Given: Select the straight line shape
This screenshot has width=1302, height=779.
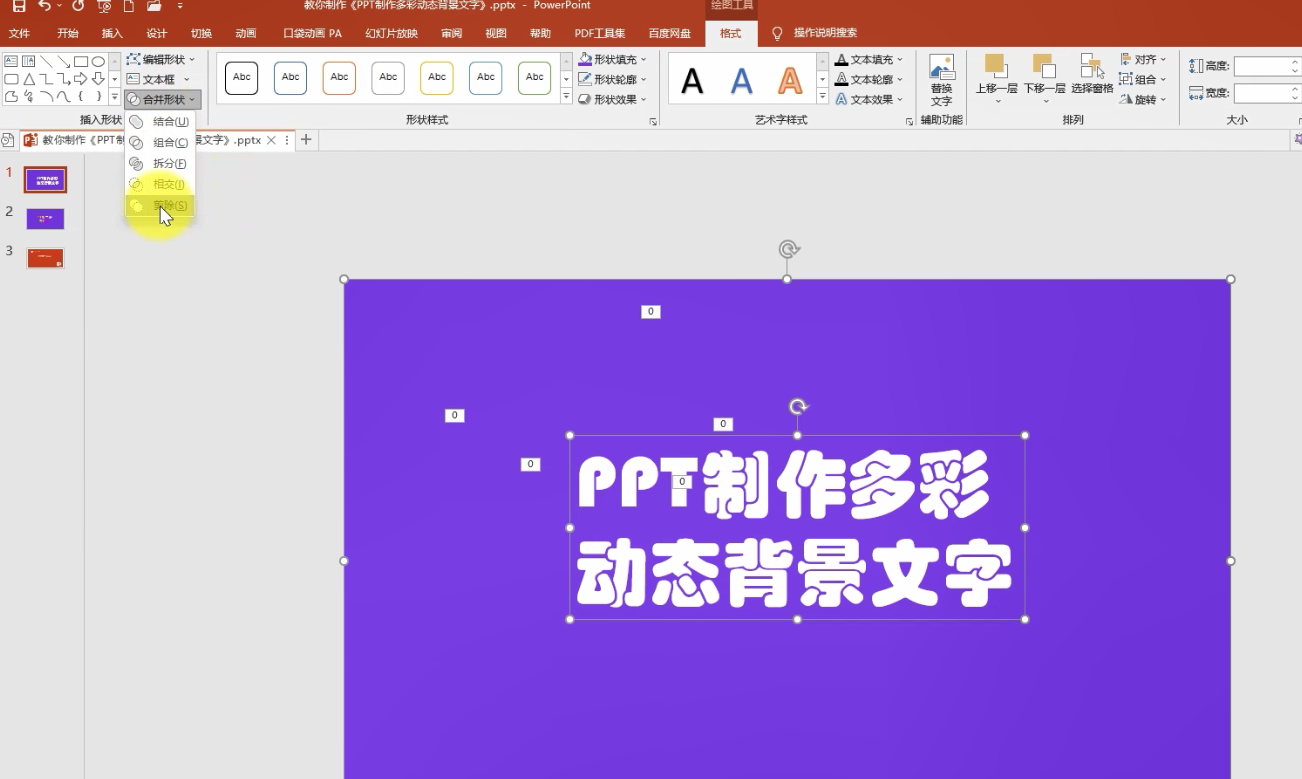Looking at the screenshot, I should (46, 61).
